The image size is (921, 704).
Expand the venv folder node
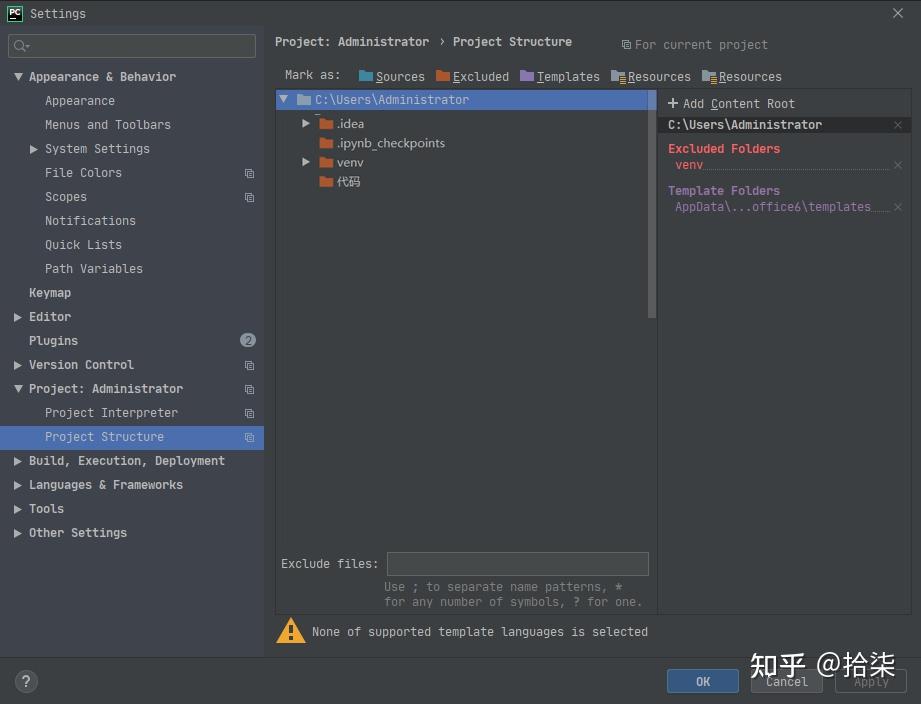(x=306, y=162)
